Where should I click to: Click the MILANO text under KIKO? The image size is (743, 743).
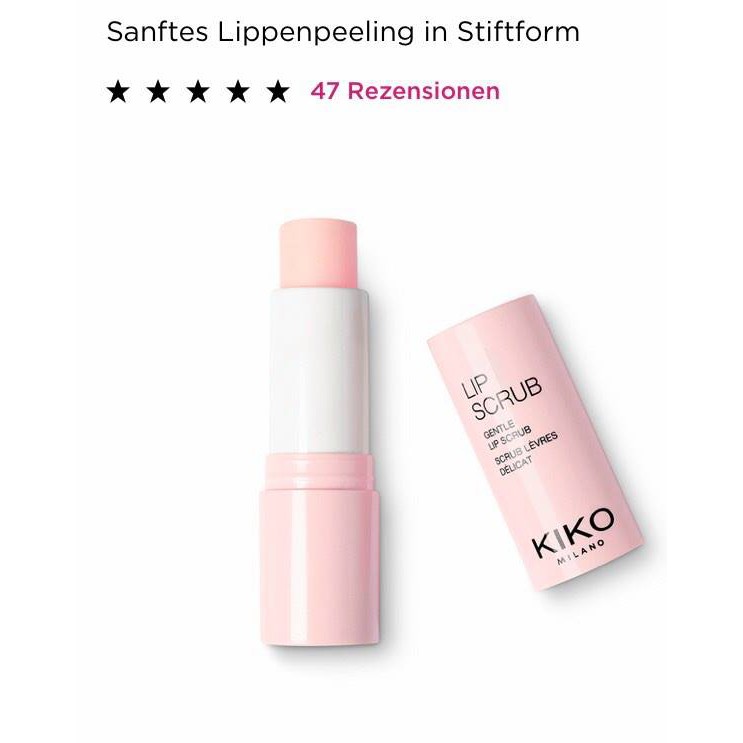click(x=581, y=553)
